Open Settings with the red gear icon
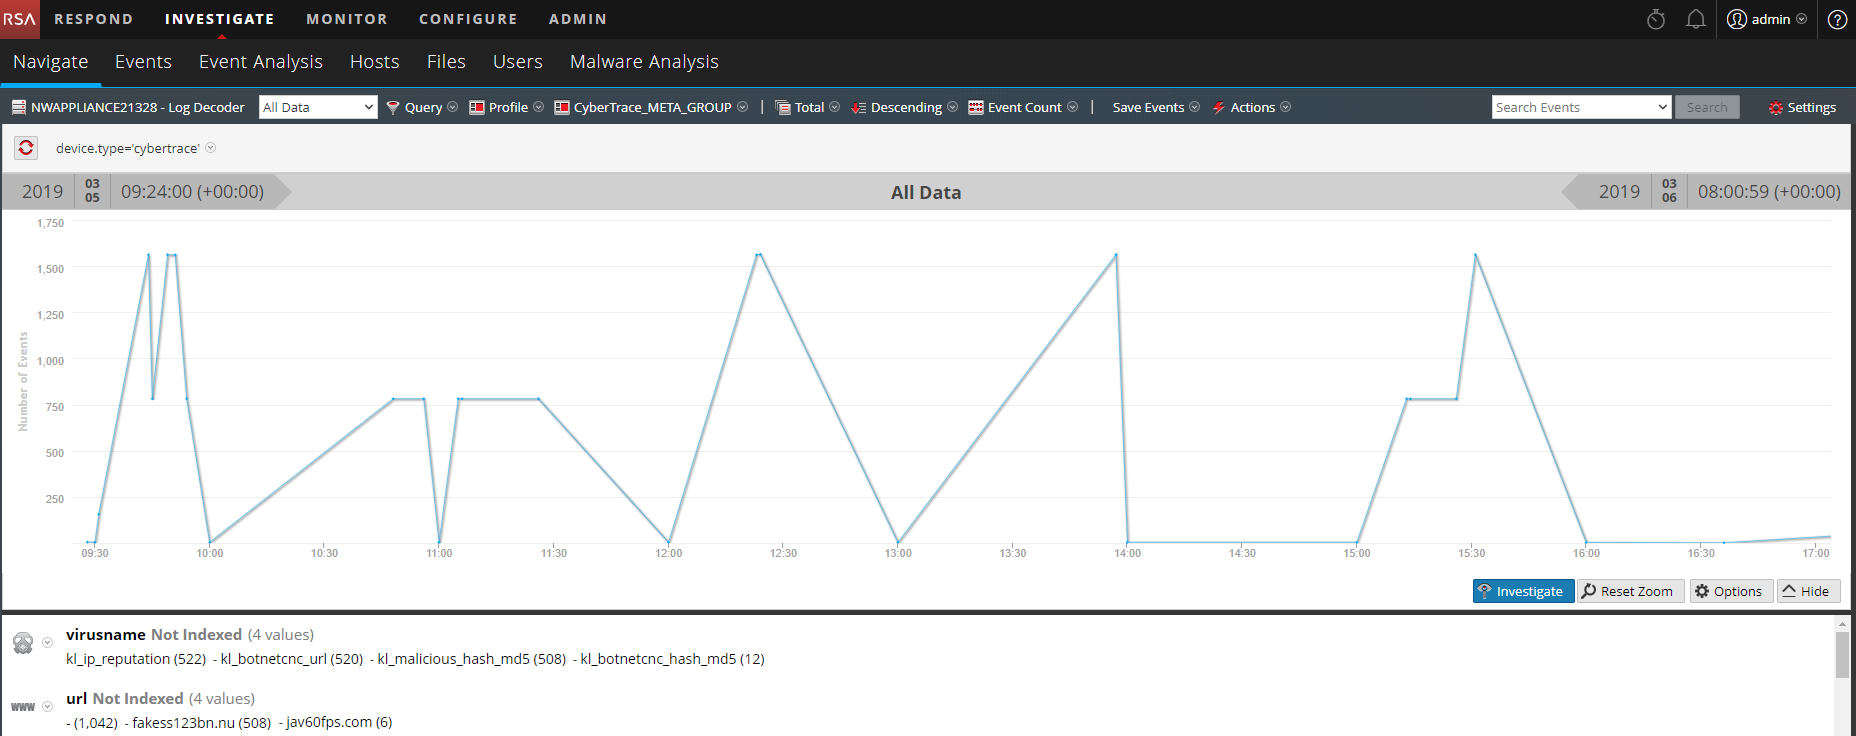 [x=1802, y=107]
